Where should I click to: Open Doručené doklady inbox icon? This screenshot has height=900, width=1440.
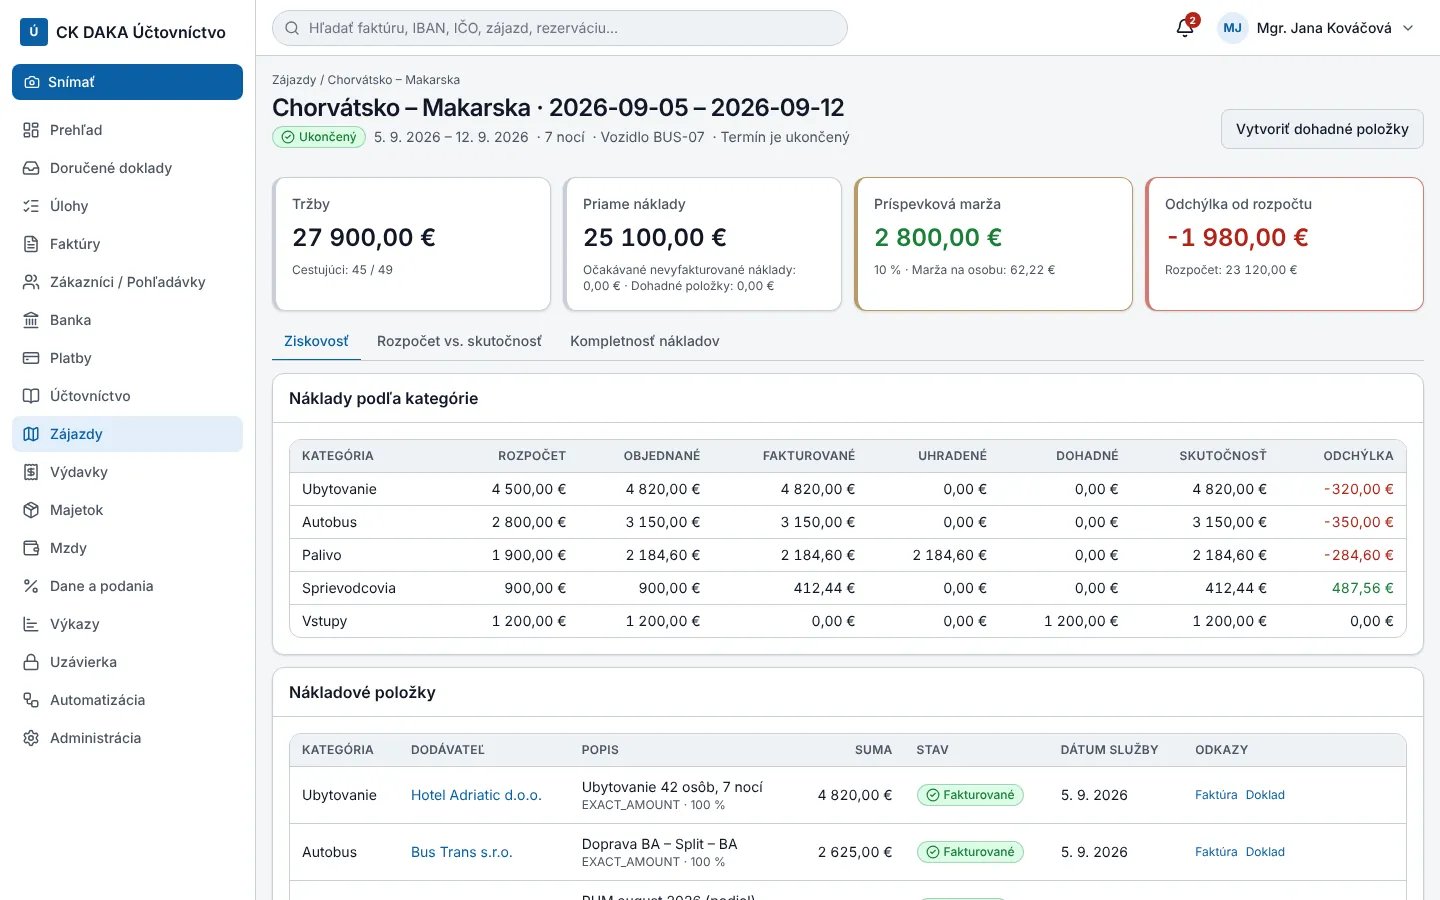coord(31,168)
